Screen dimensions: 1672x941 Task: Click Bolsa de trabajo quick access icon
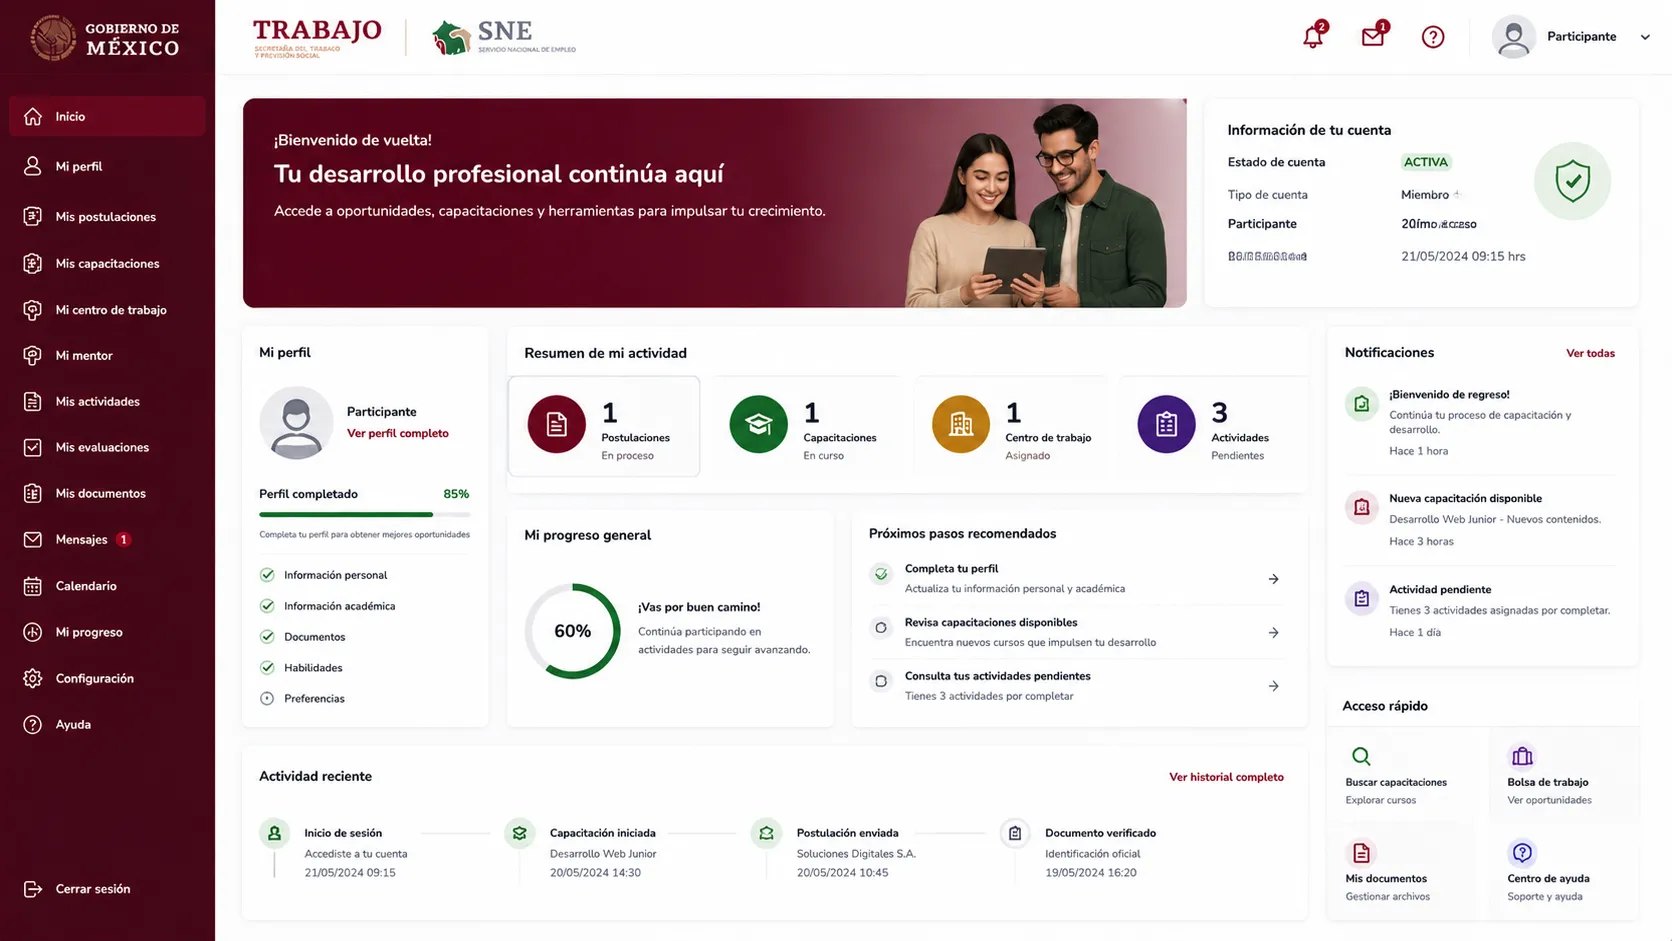click(1522, 756)
